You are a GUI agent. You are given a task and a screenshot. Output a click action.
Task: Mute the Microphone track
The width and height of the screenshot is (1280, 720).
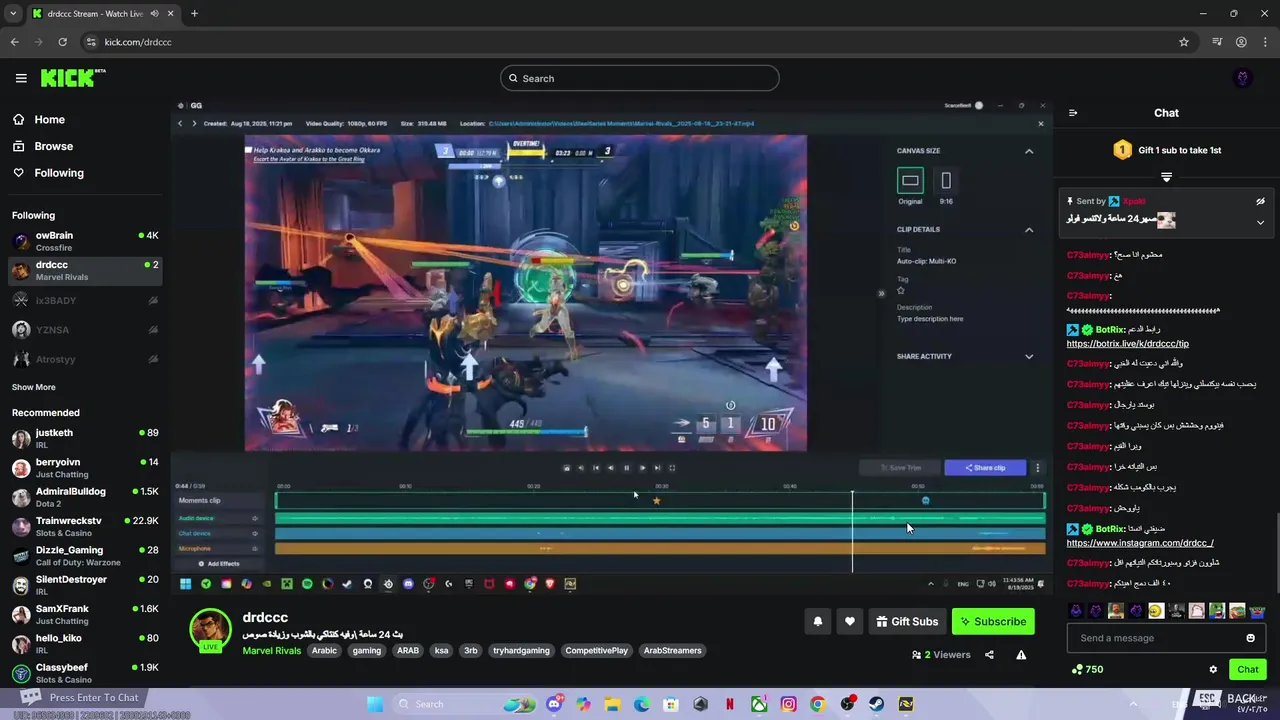pyautogui.click(x=255, y=548)
